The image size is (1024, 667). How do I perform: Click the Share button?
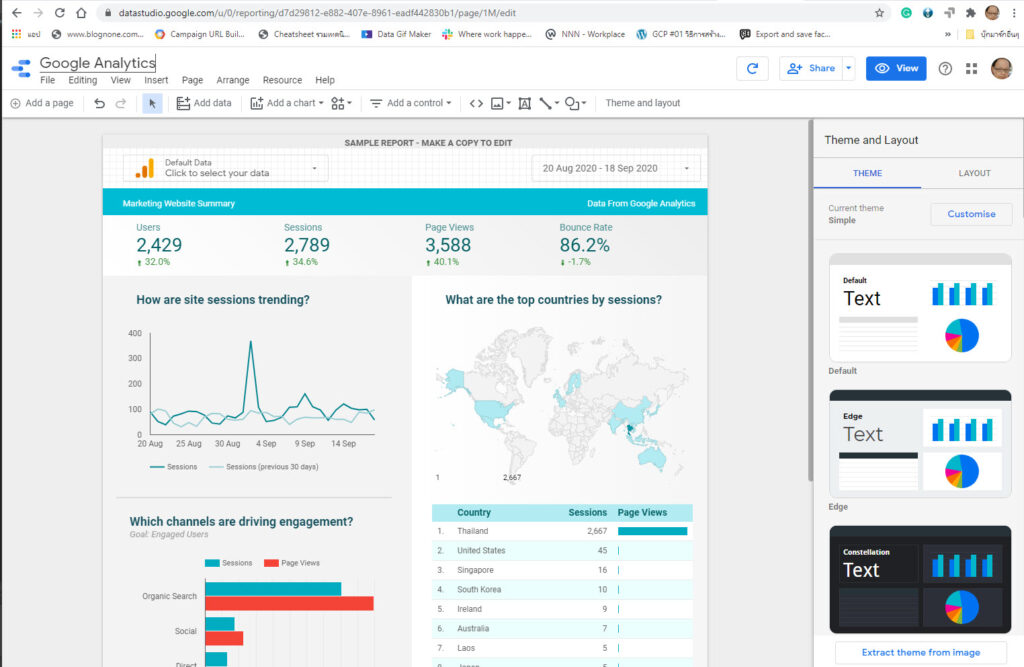coord(811,68)
